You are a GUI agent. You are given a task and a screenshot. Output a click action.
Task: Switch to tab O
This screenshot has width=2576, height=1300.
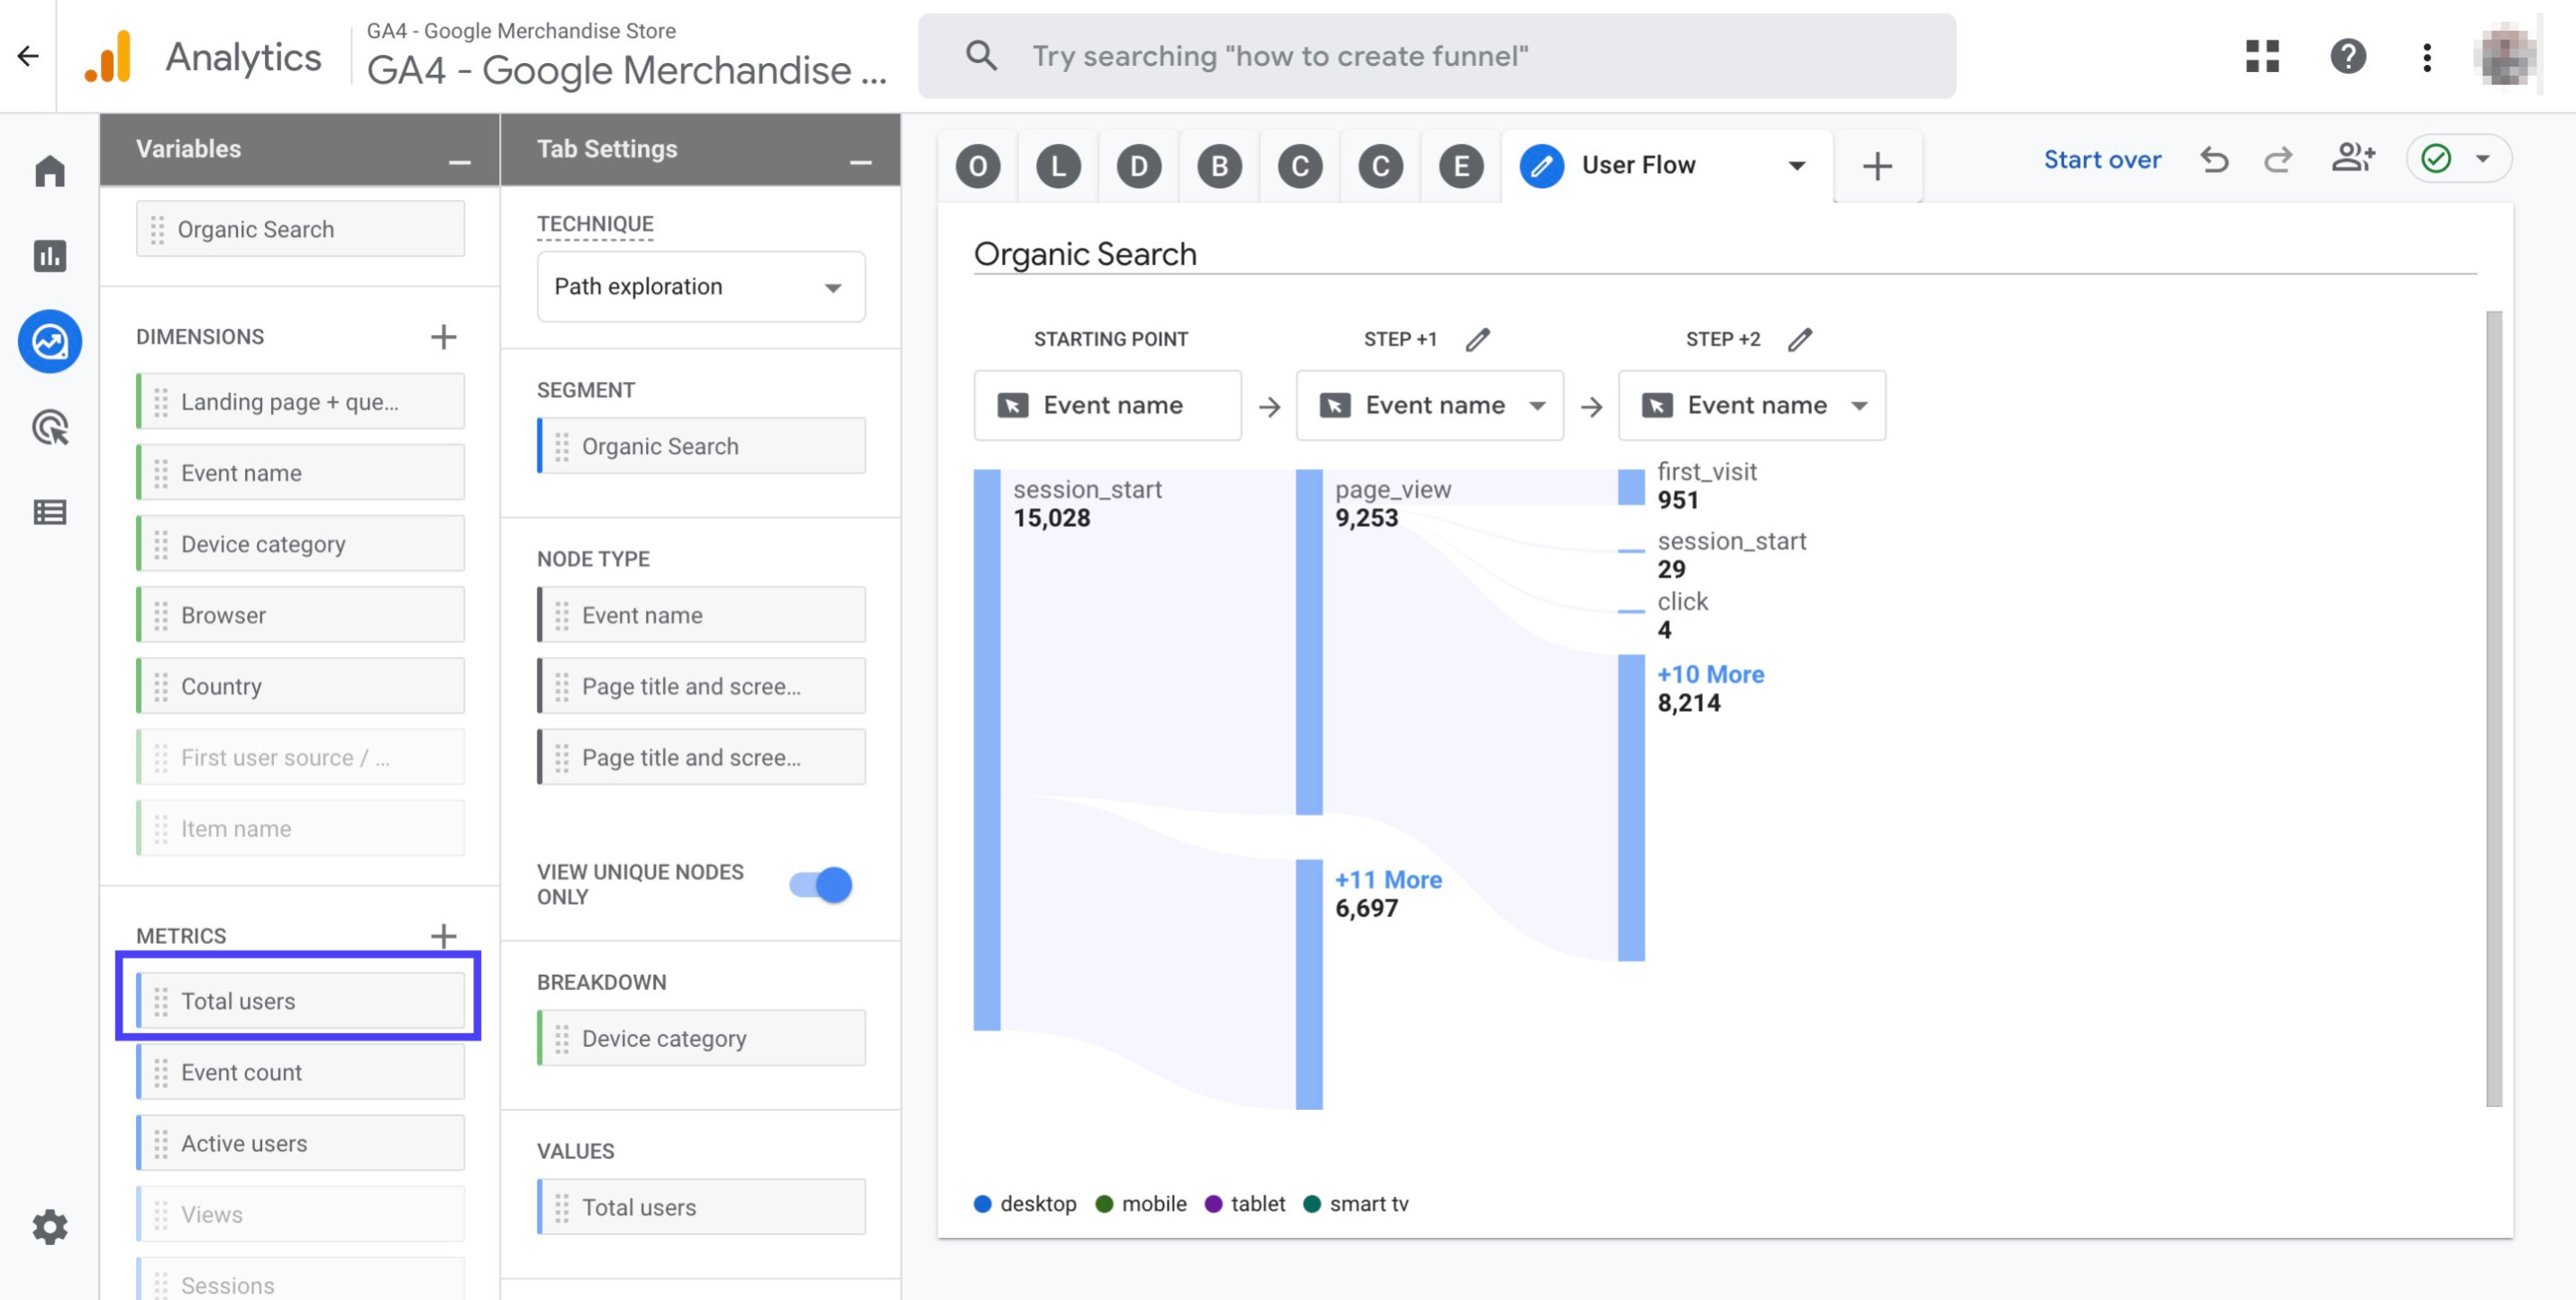coord(977,166)
